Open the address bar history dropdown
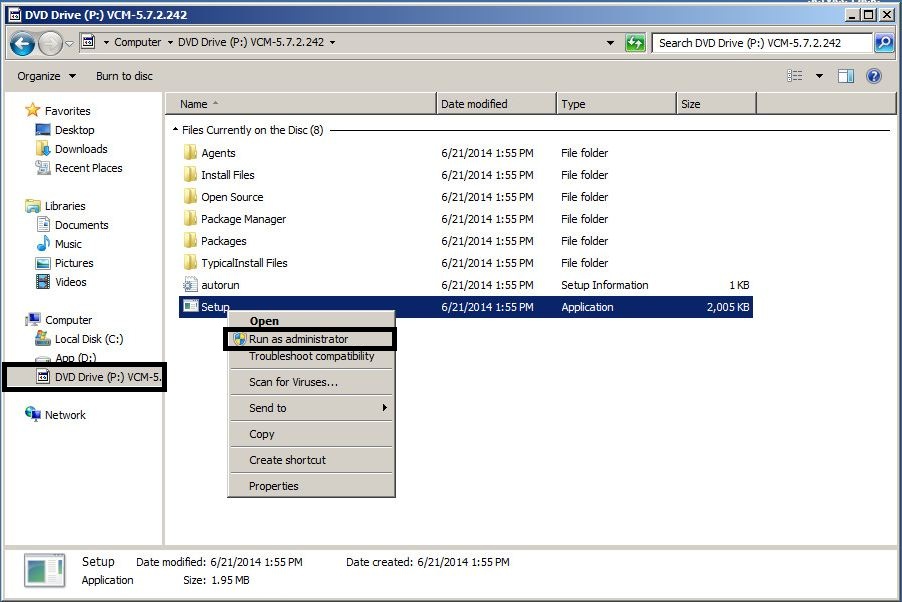 [610, 43]
